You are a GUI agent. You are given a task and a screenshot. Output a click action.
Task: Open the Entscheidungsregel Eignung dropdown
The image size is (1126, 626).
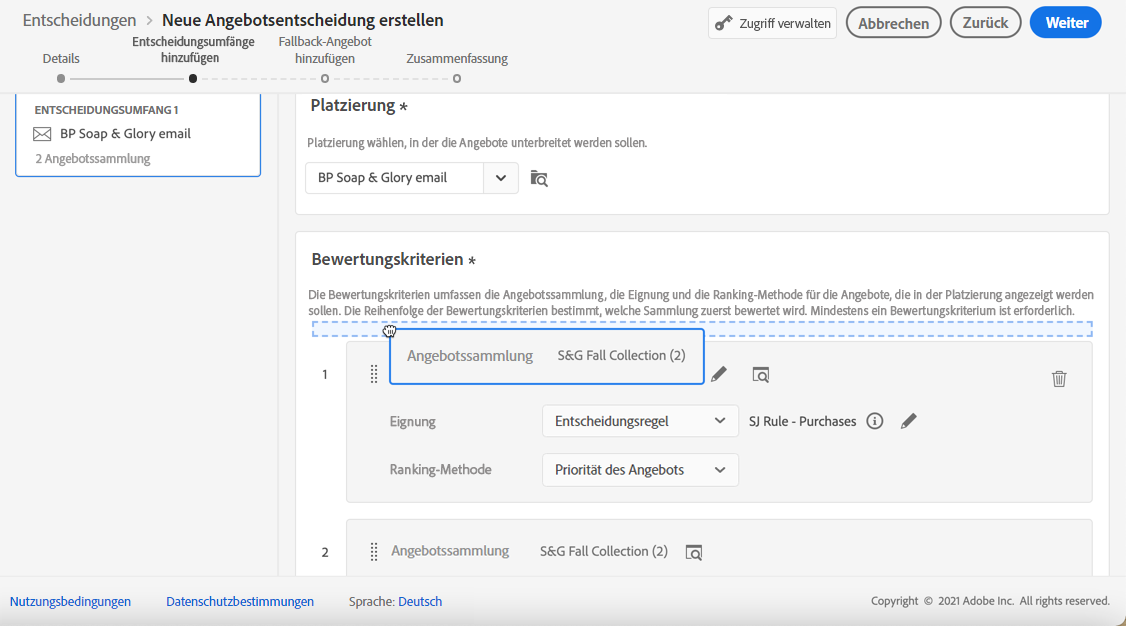coord(640,421)
